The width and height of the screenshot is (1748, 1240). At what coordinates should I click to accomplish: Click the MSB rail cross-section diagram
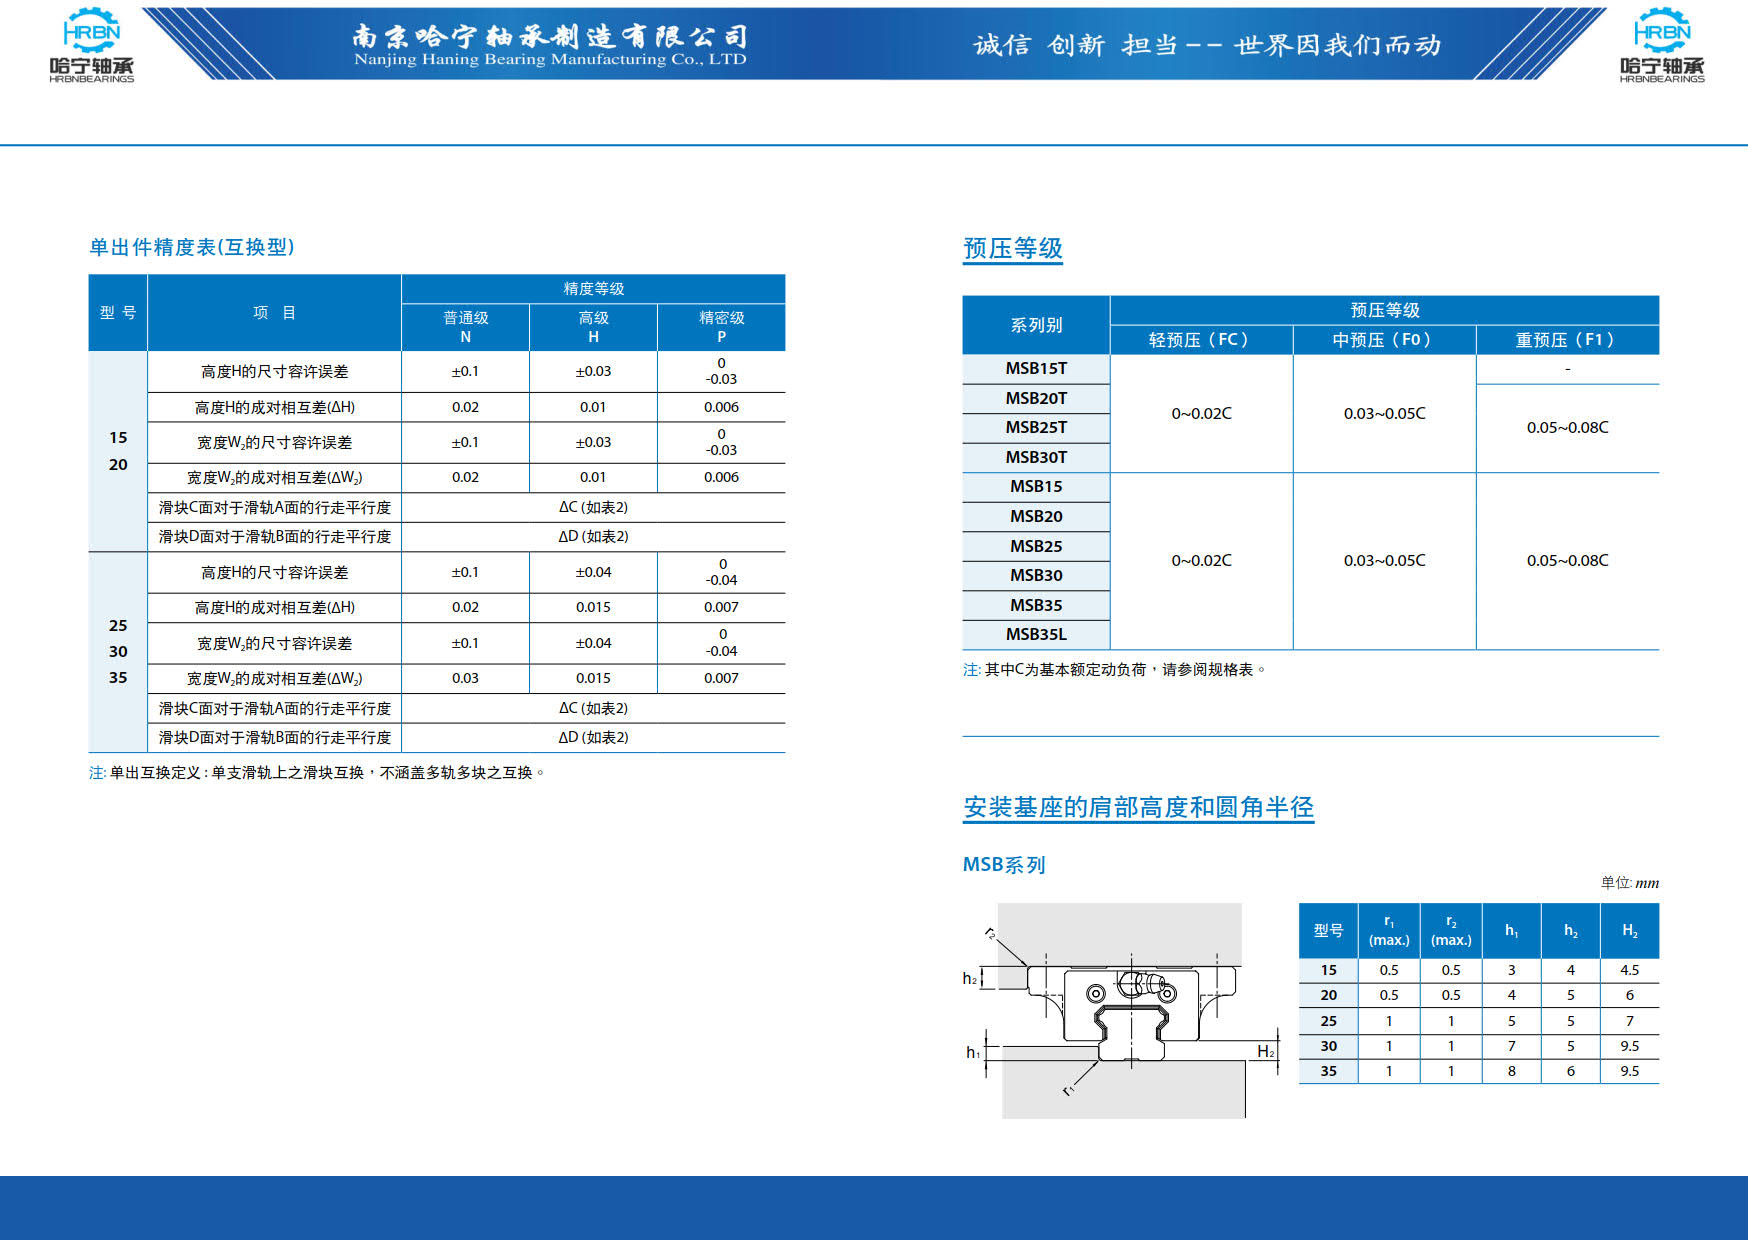(1121, 1010)
